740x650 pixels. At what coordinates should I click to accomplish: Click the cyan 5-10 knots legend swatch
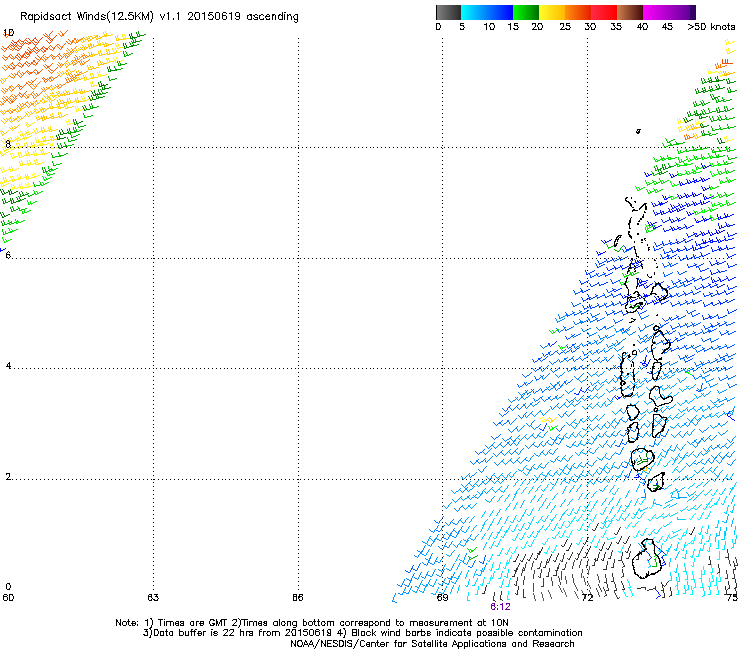474,12
